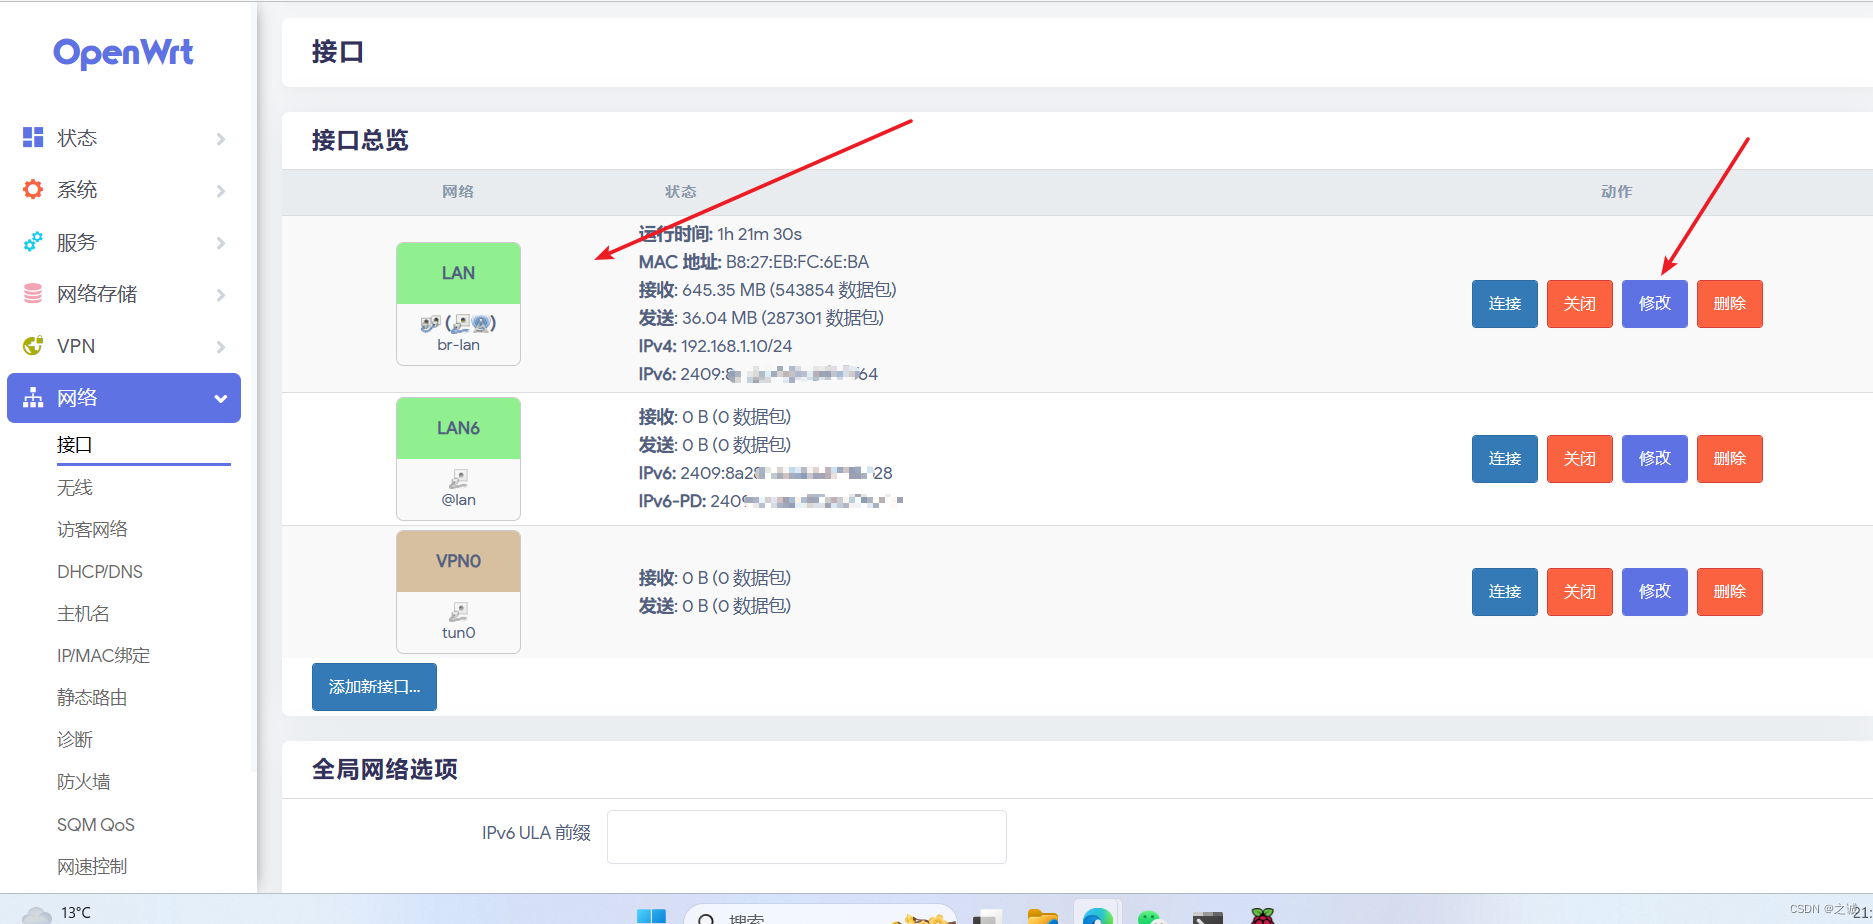
Task: Click the 状态 dashboard icon
Action: [33, 137]
